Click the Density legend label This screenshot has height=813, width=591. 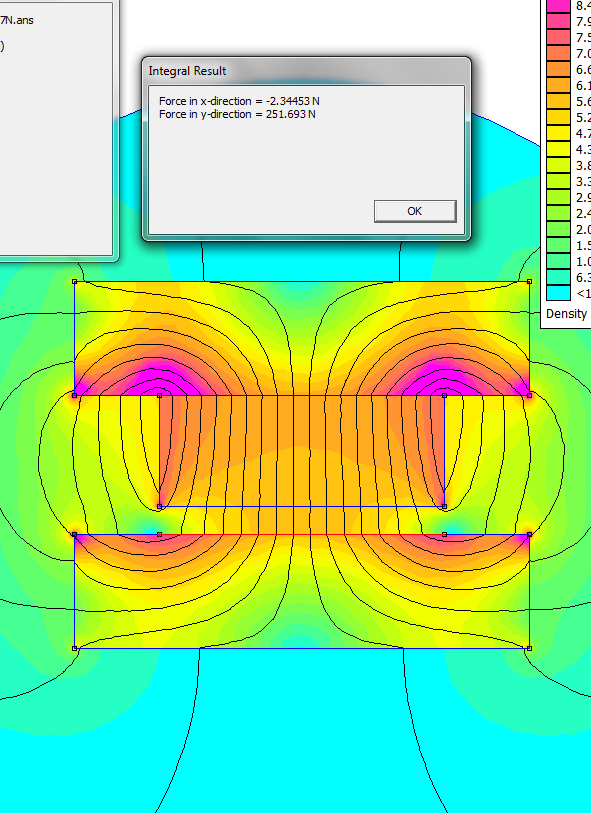(x=567, y=314)
